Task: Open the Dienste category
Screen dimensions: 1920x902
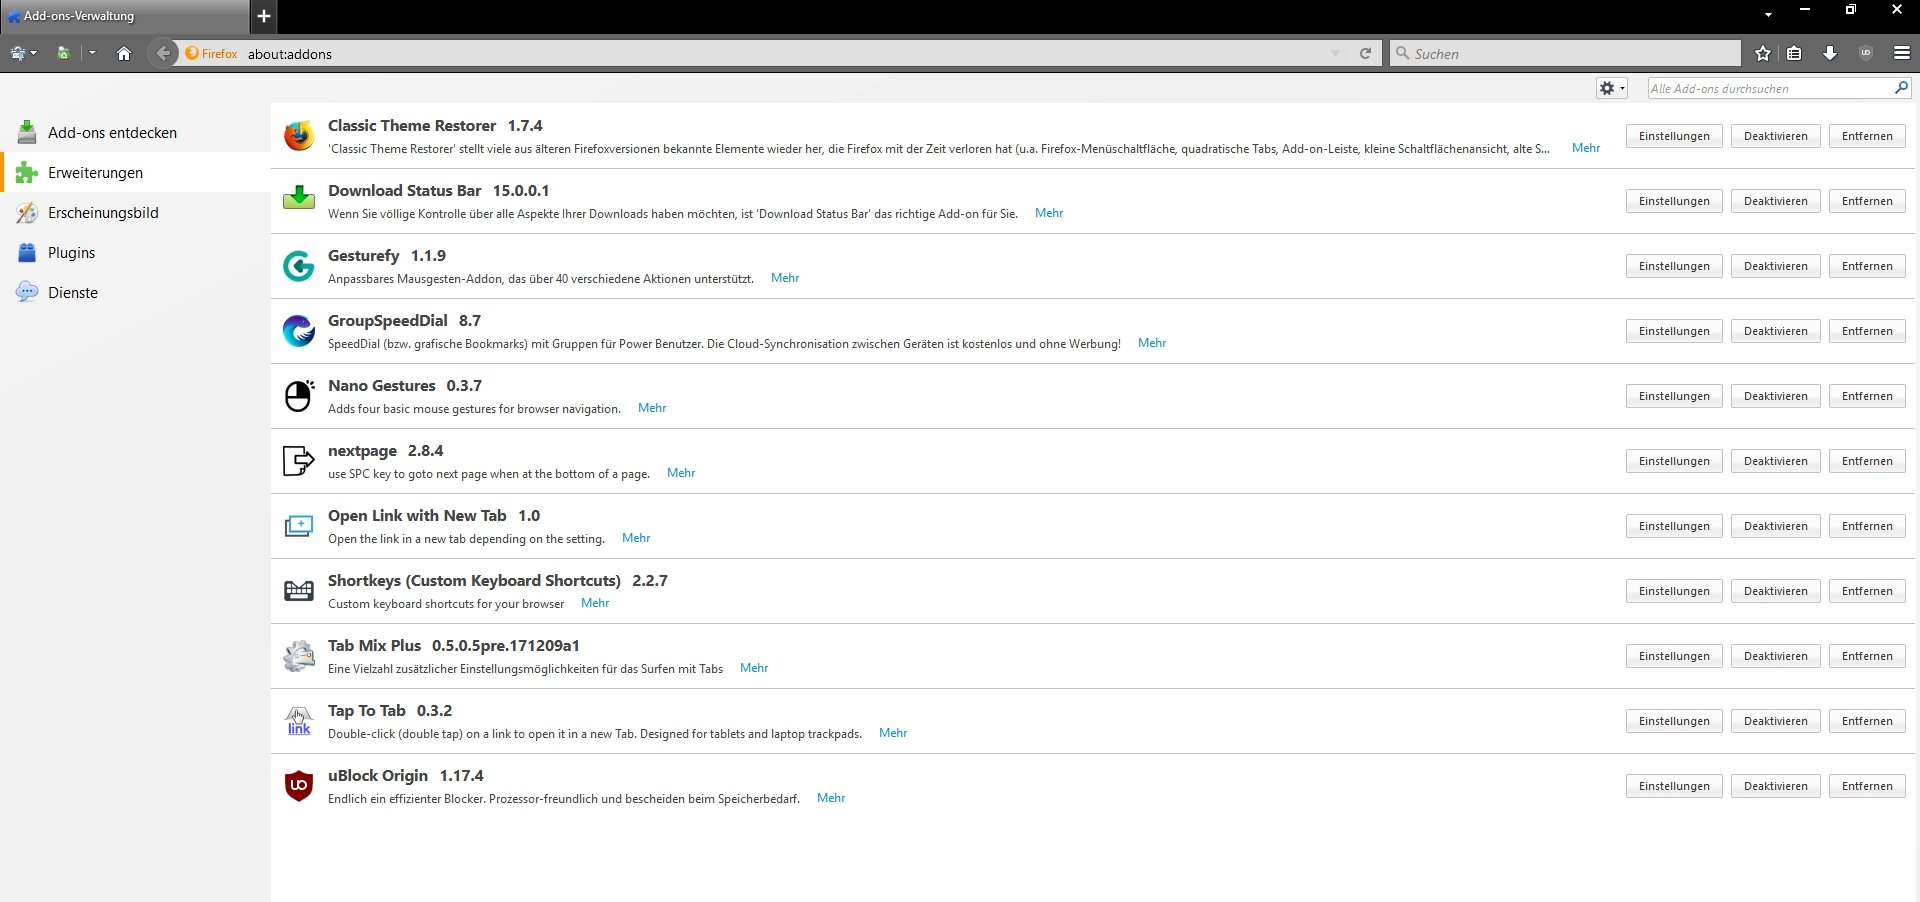Action: (x=135, y=292)
